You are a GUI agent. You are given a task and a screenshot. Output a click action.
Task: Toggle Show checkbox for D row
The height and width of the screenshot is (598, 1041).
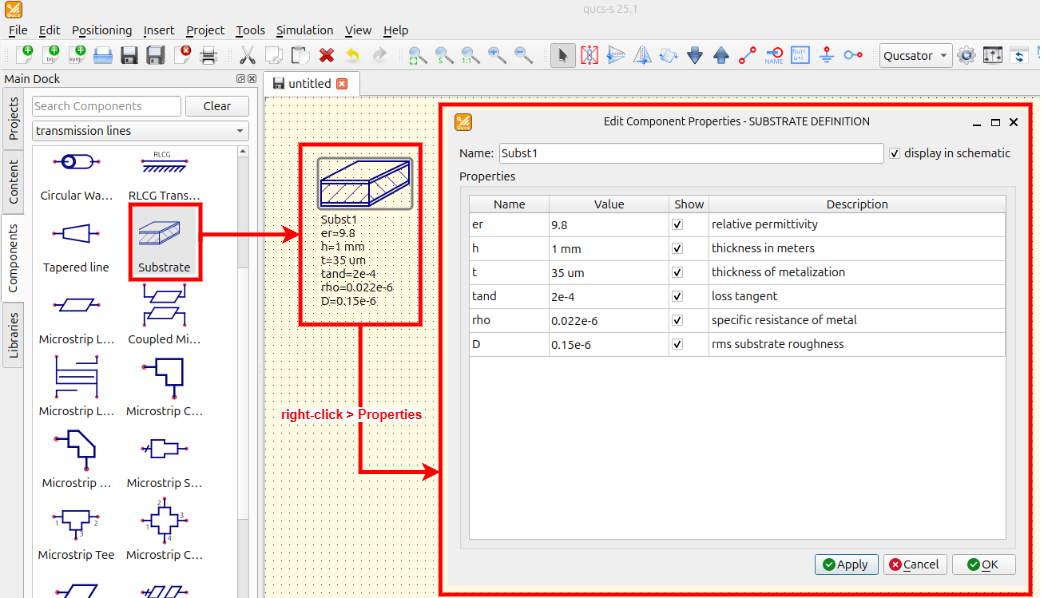point(677,344)
